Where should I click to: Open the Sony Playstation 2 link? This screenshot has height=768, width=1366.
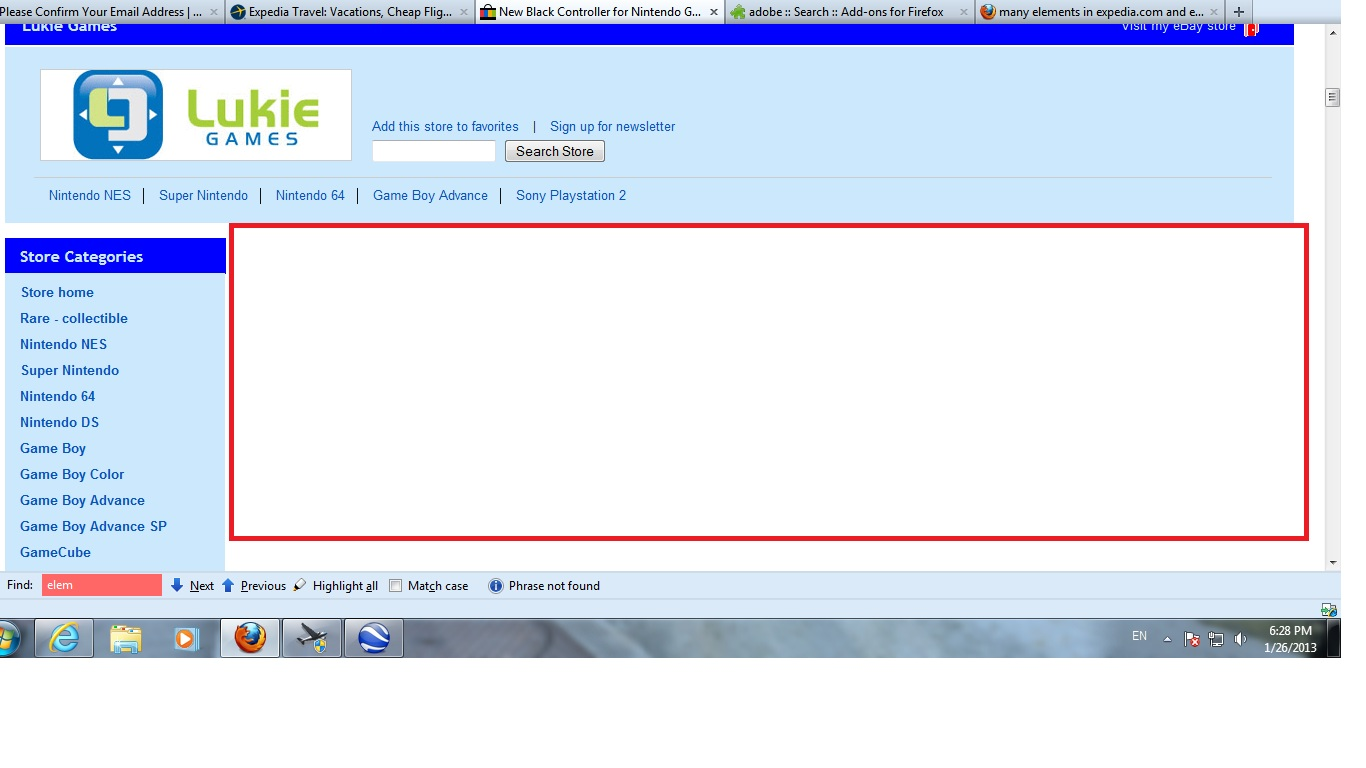[571, 195]
